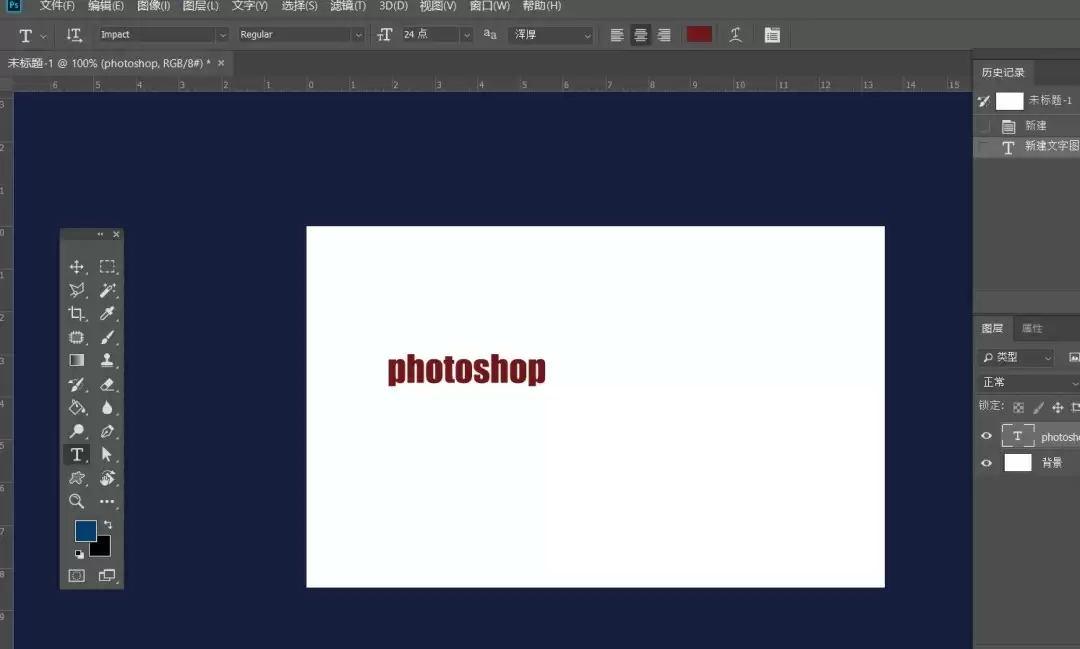Screen dimensions: 1080x649
Task: Pick the Eyedropper tool
Action: 107,313
